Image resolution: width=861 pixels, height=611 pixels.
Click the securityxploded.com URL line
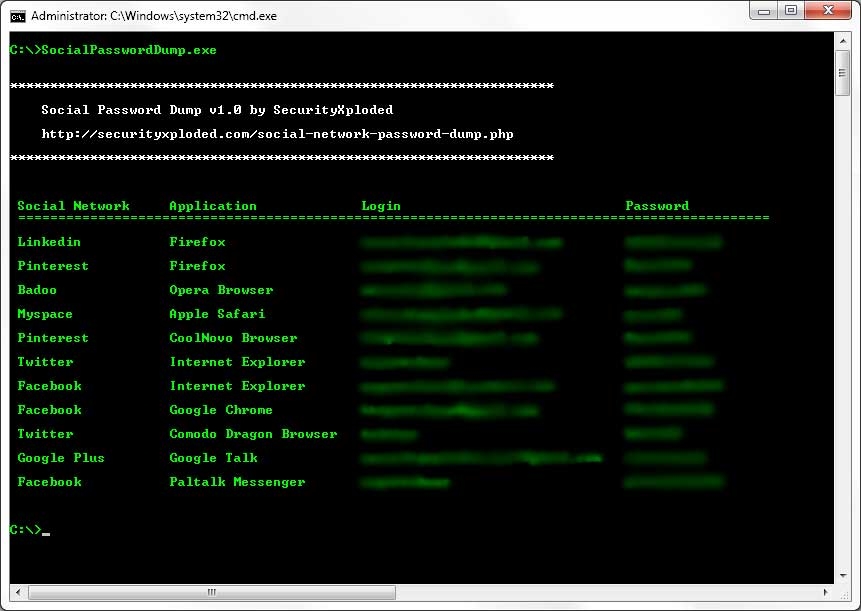(x=277, y=134)
